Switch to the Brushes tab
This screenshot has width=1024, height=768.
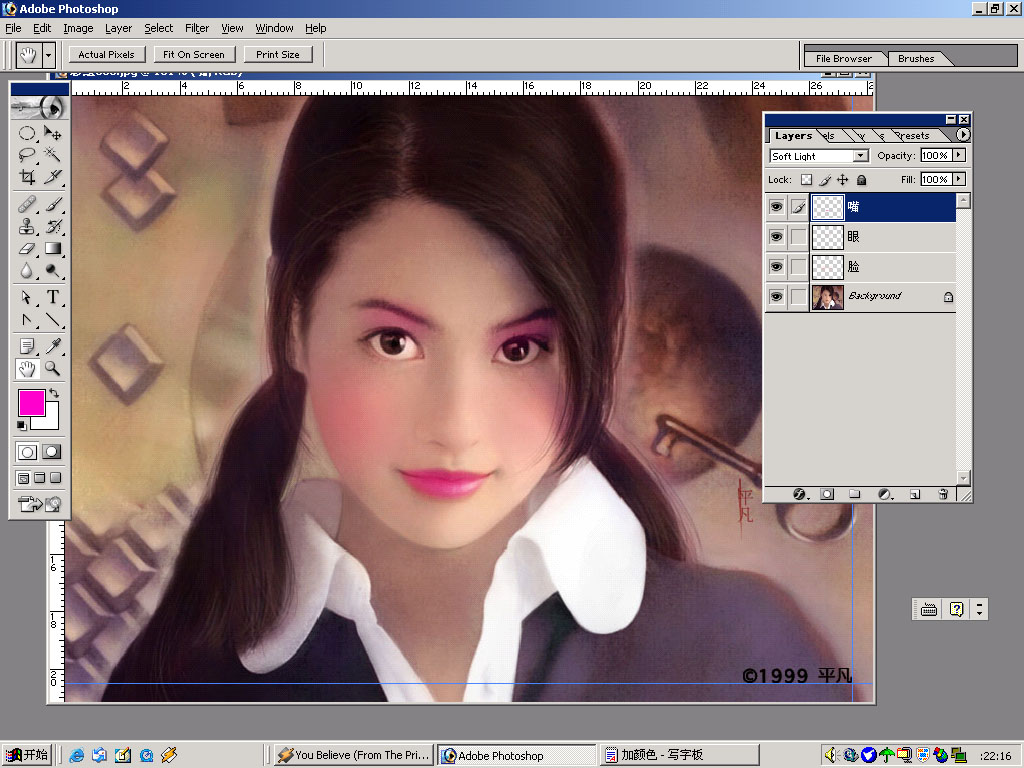(x=916, y=59)
